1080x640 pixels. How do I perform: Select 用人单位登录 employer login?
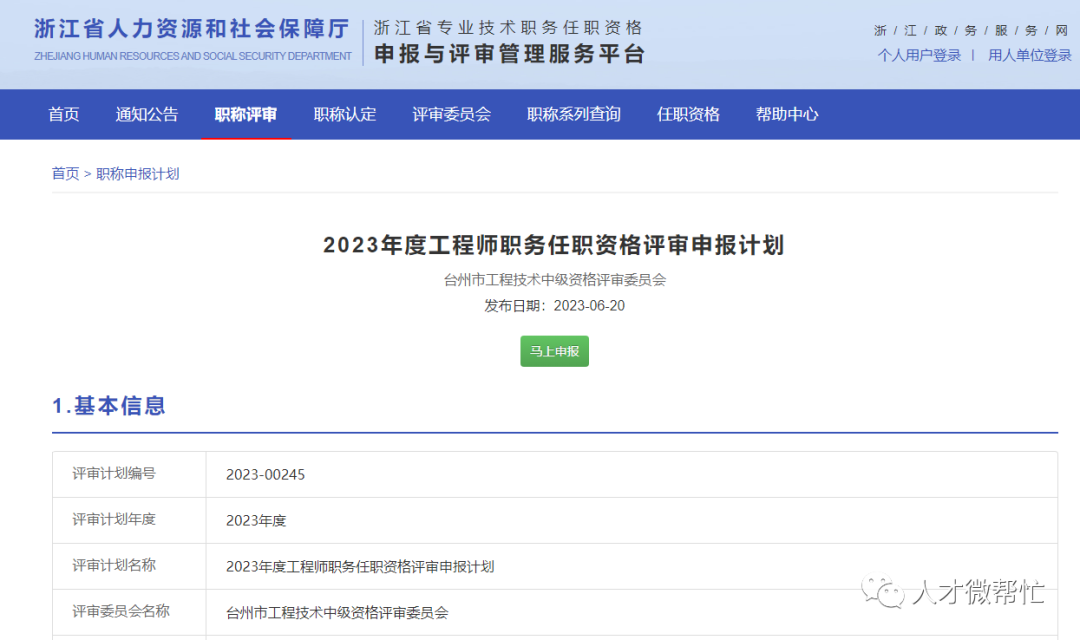coord(1029,56)
